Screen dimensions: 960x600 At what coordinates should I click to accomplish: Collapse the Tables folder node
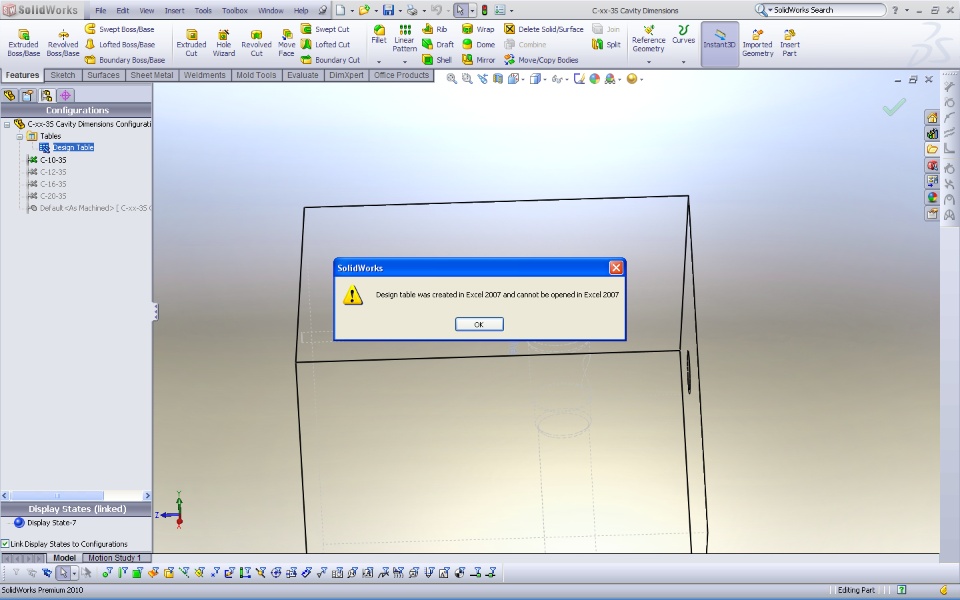tap(20, 137)
